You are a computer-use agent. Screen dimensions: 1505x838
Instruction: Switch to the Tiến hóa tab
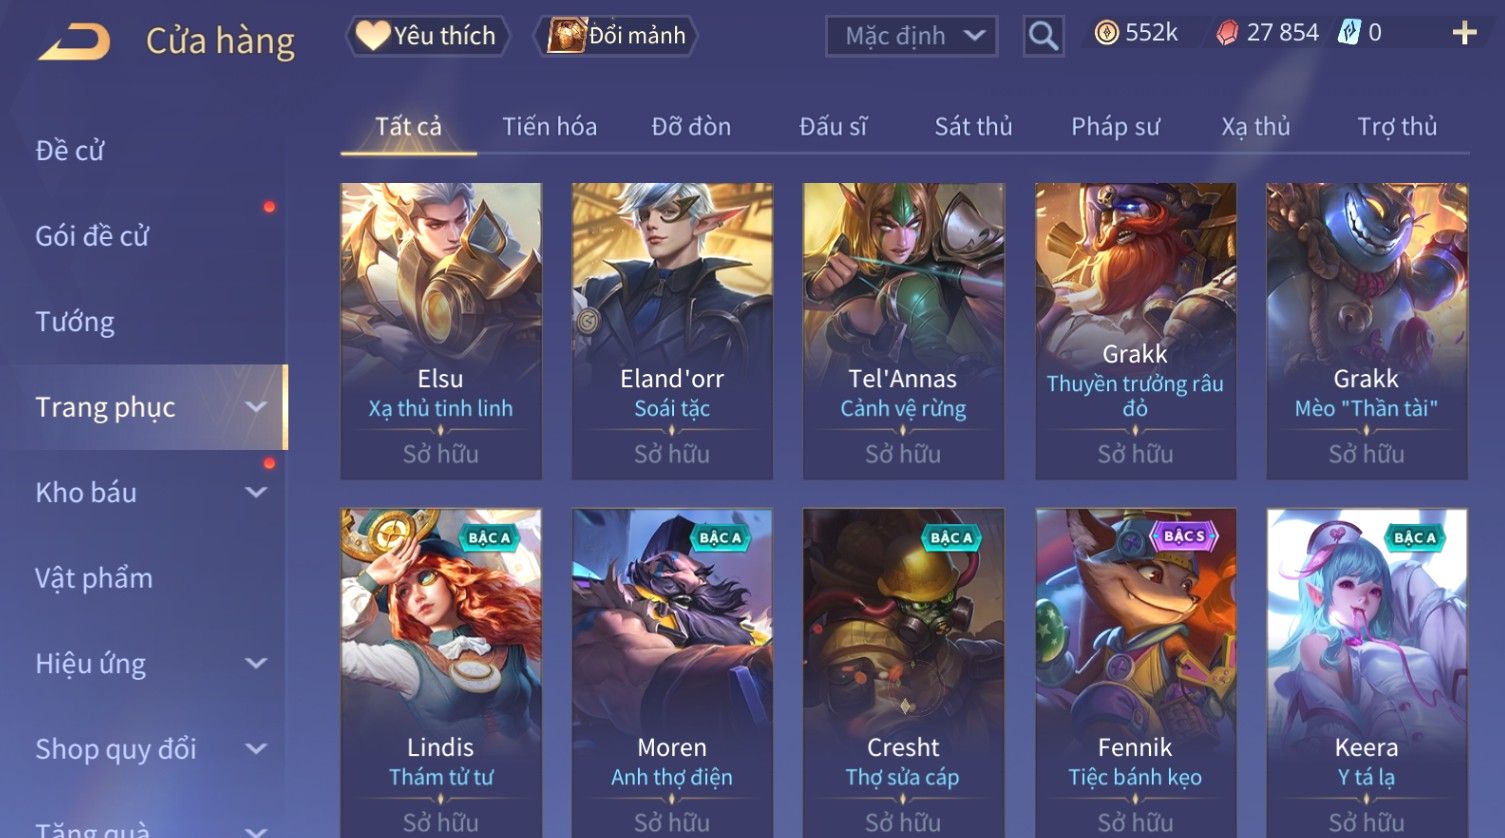point(549,127)
